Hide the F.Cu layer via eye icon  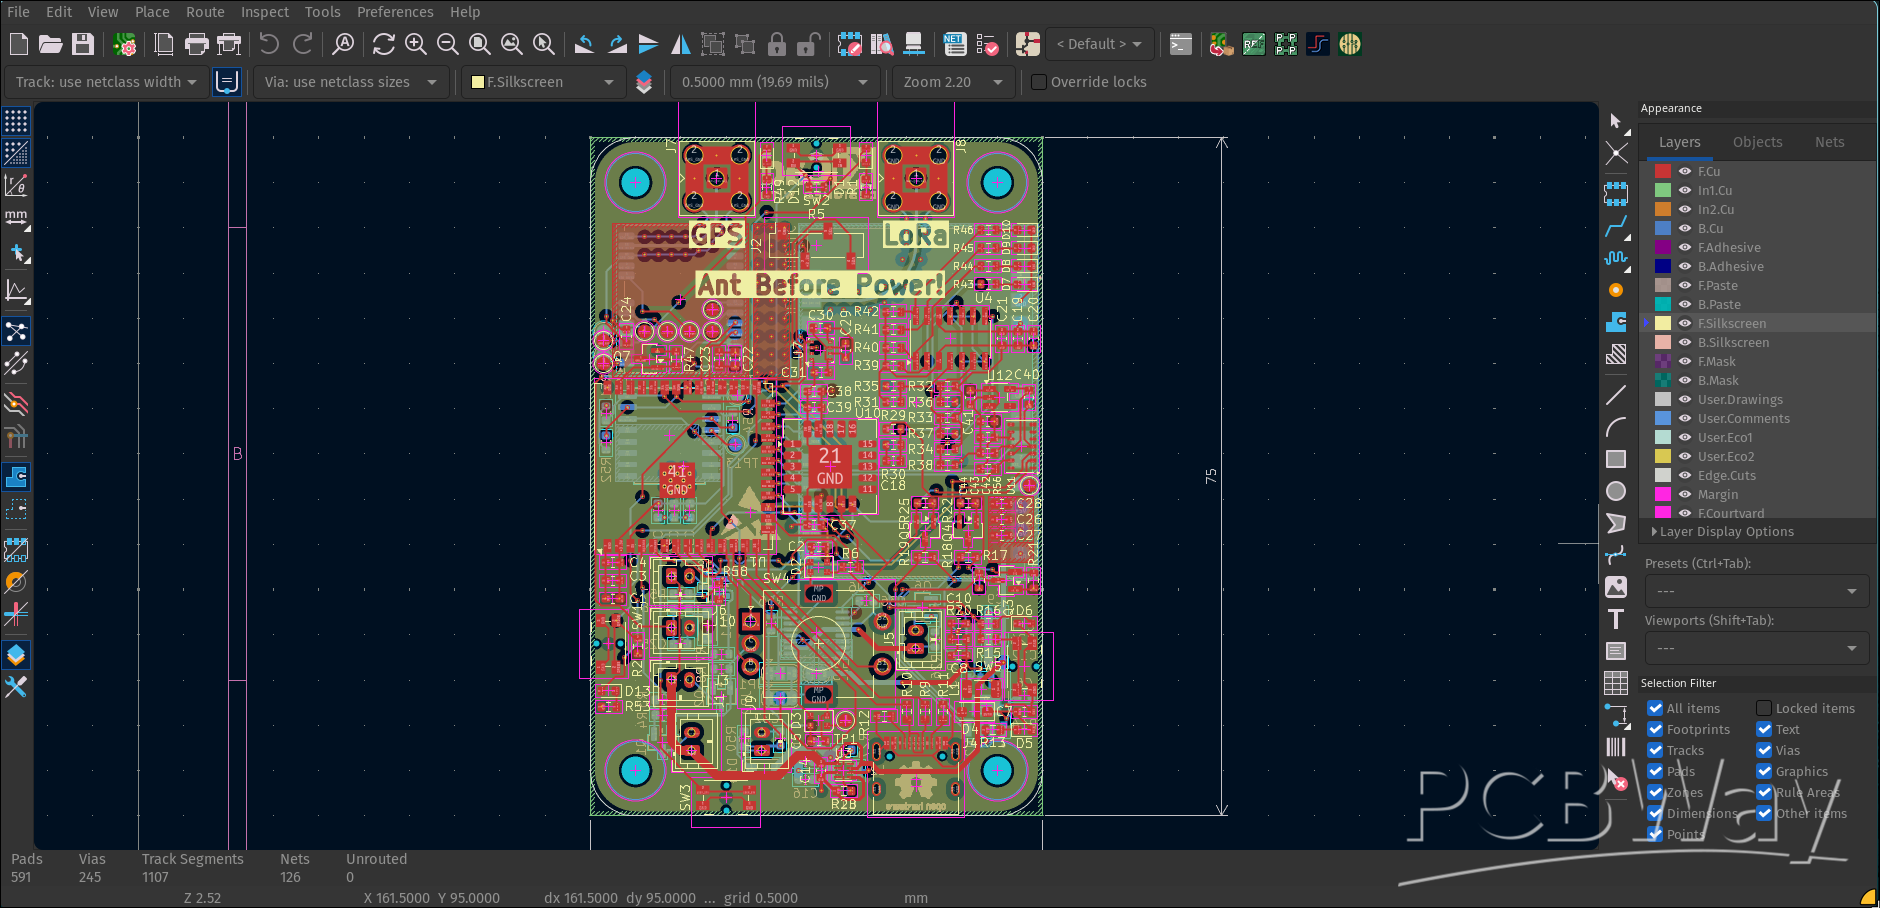1685,171
